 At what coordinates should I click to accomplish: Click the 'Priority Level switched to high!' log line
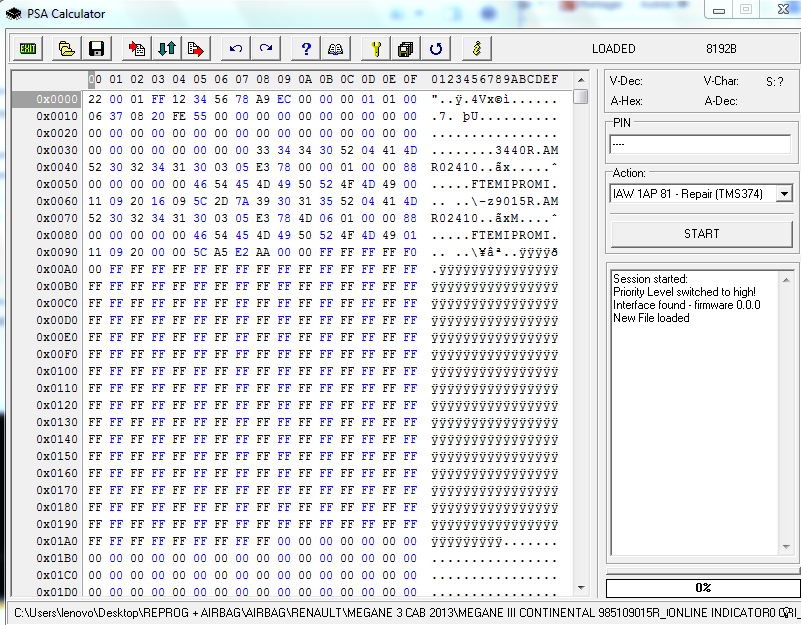click(x=685, y=292)
